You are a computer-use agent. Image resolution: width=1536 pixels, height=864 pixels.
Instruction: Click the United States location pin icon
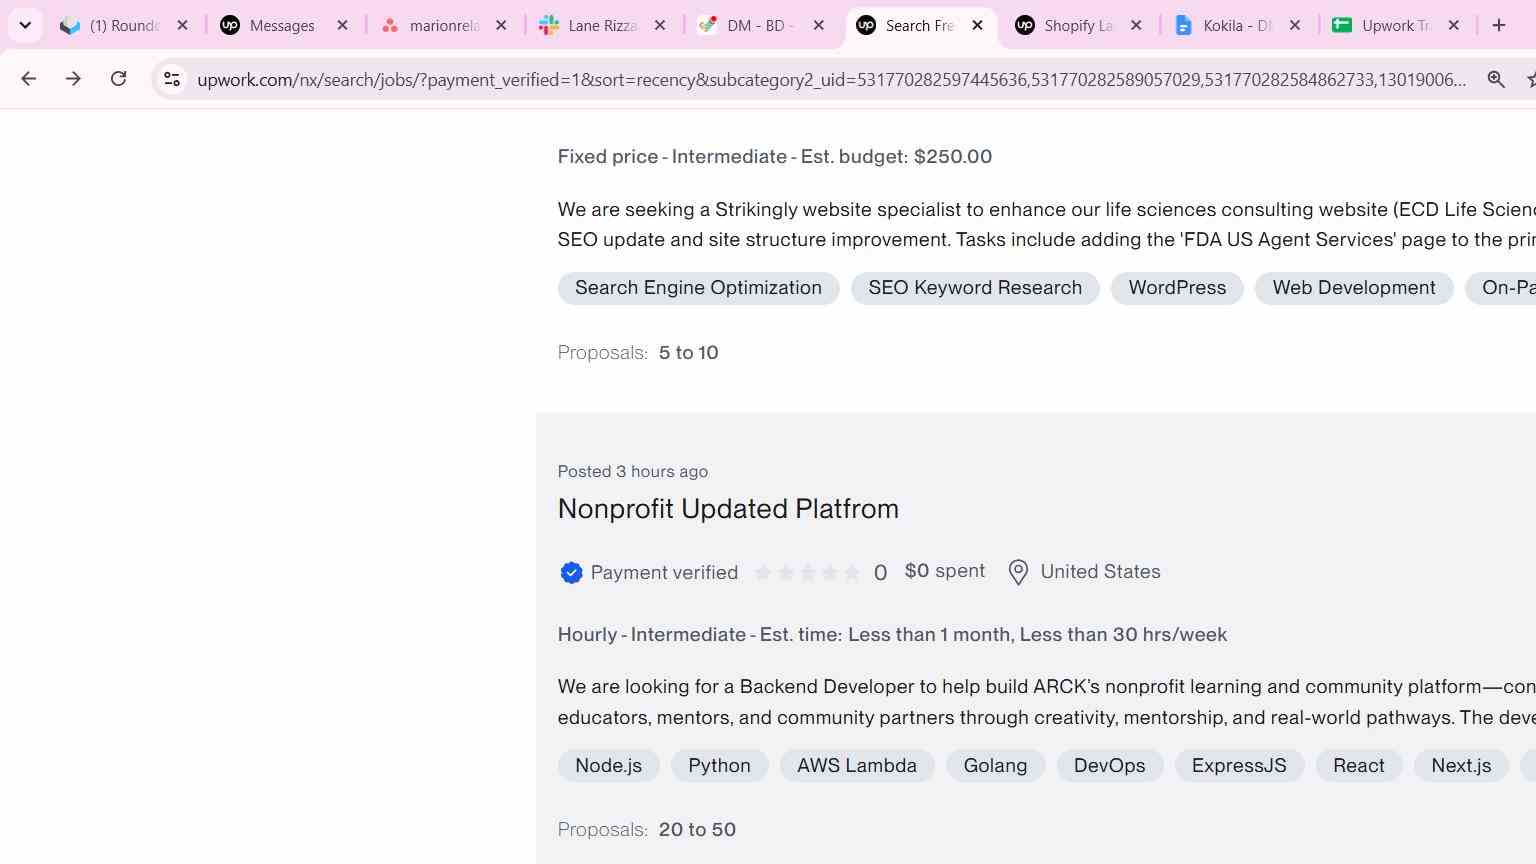1018,572
